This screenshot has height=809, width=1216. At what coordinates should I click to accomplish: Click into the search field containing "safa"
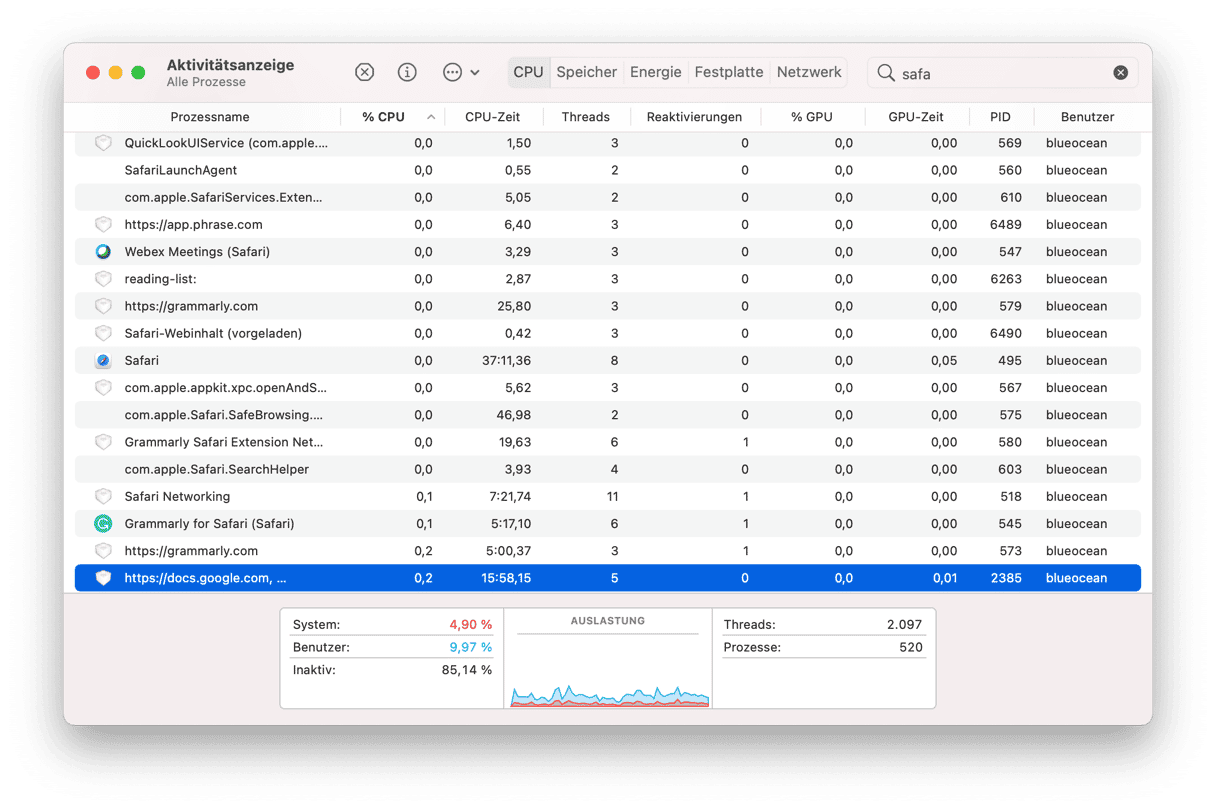(x=1002, y=73)
